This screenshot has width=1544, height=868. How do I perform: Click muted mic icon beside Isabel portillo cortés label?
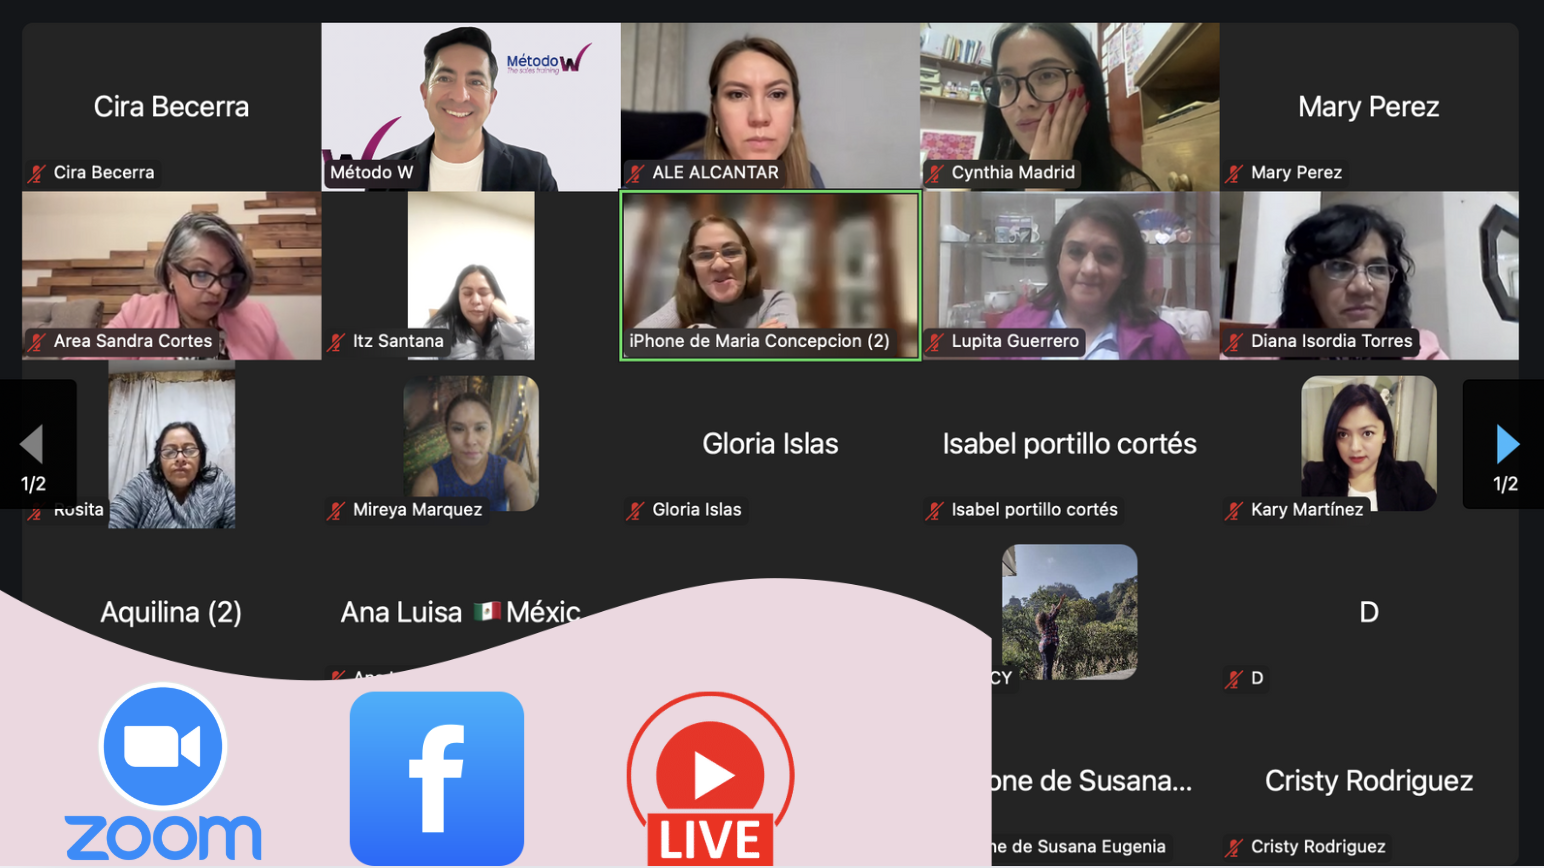coord(935,511)
